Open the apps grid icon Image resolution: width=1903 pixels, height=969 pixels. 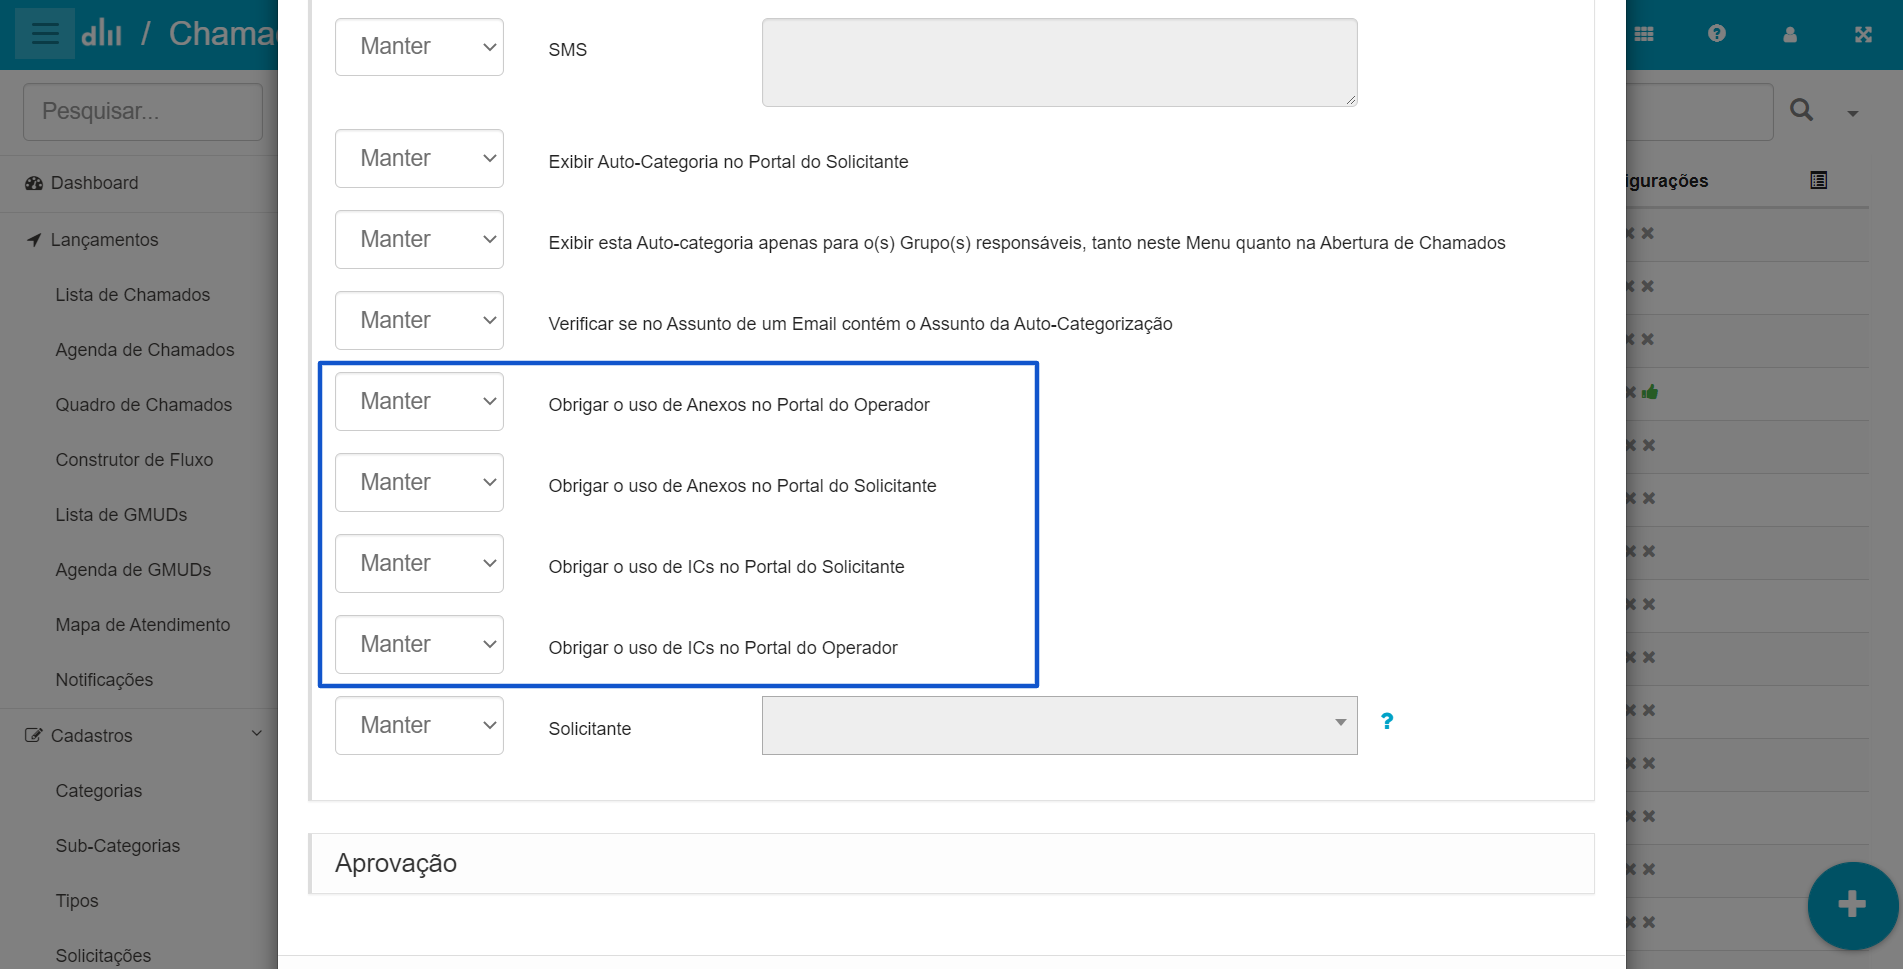(x=1644, y=34)
